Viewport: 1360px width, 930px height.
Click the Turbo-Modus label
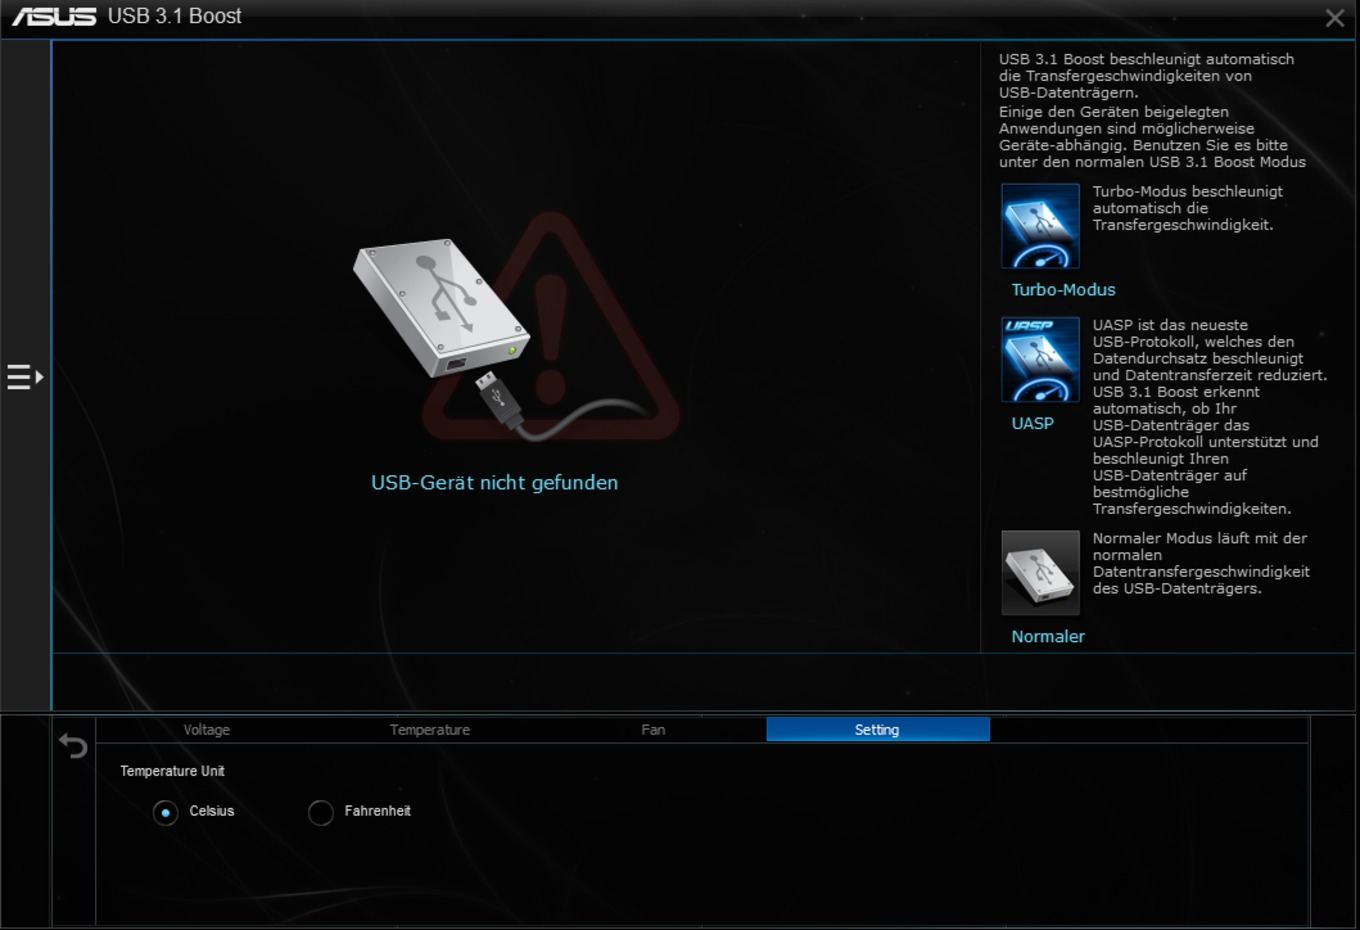click(1063, 290)
